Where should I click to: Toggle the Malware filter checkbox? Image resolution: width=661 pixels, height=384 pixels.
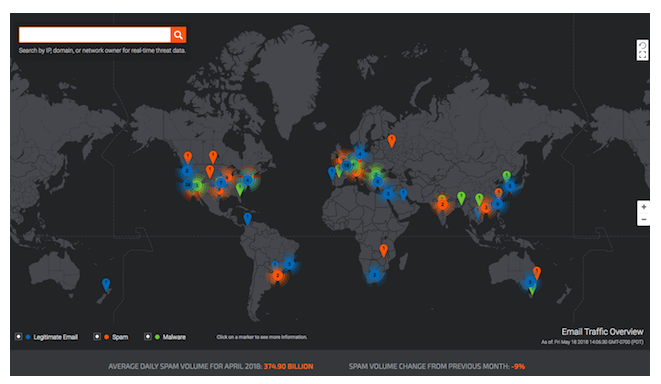pos(148,336)
